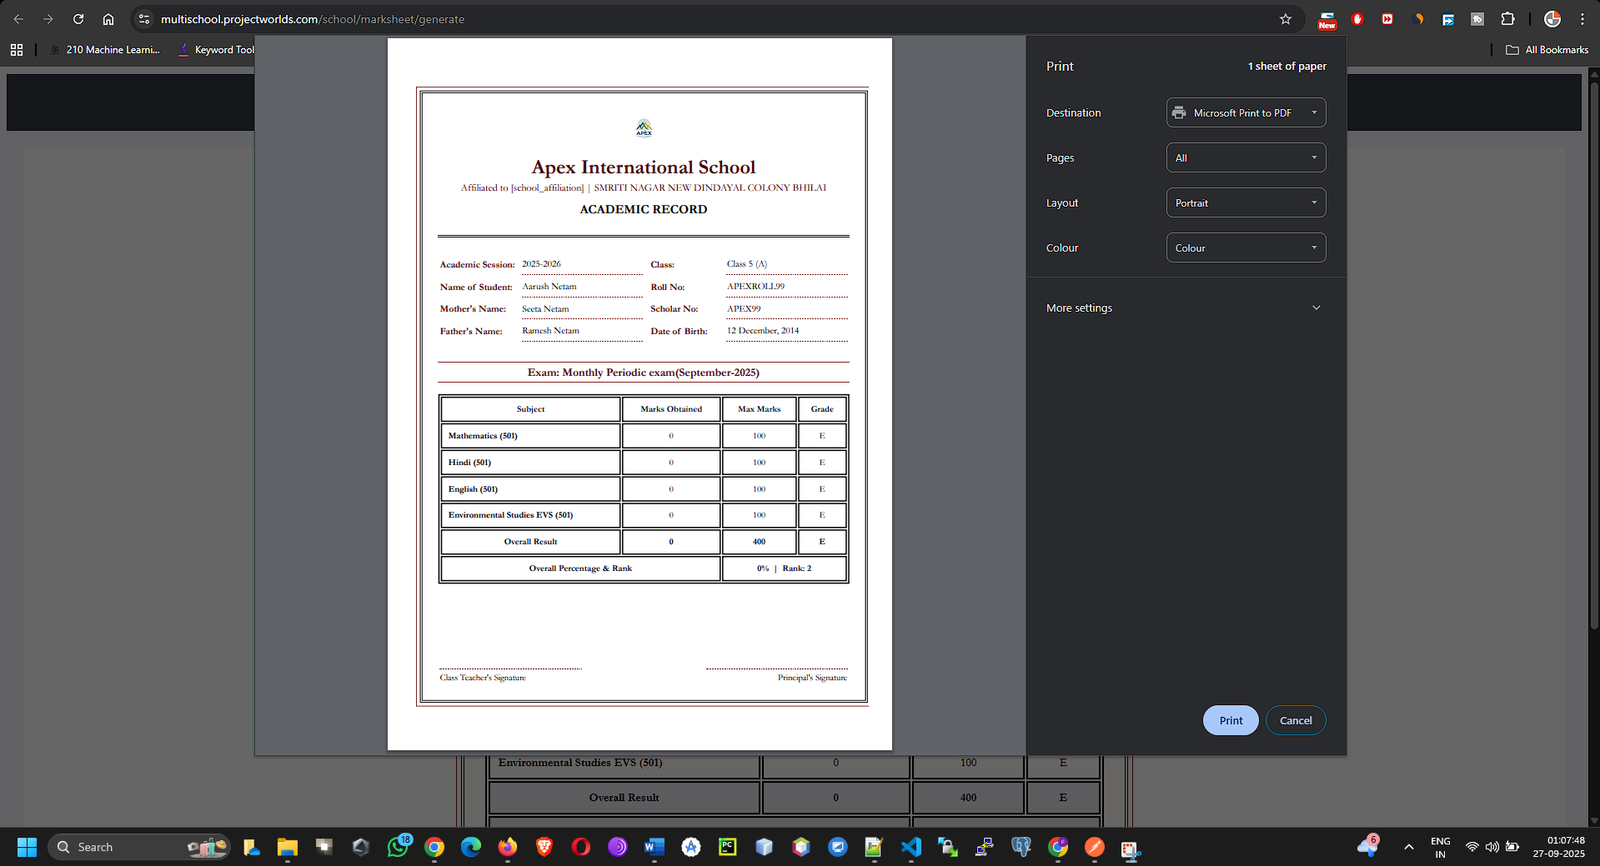The image size is (1600, 866).
Task: Open Chrome three-dot menu
Action: [x=1582, y=19]
